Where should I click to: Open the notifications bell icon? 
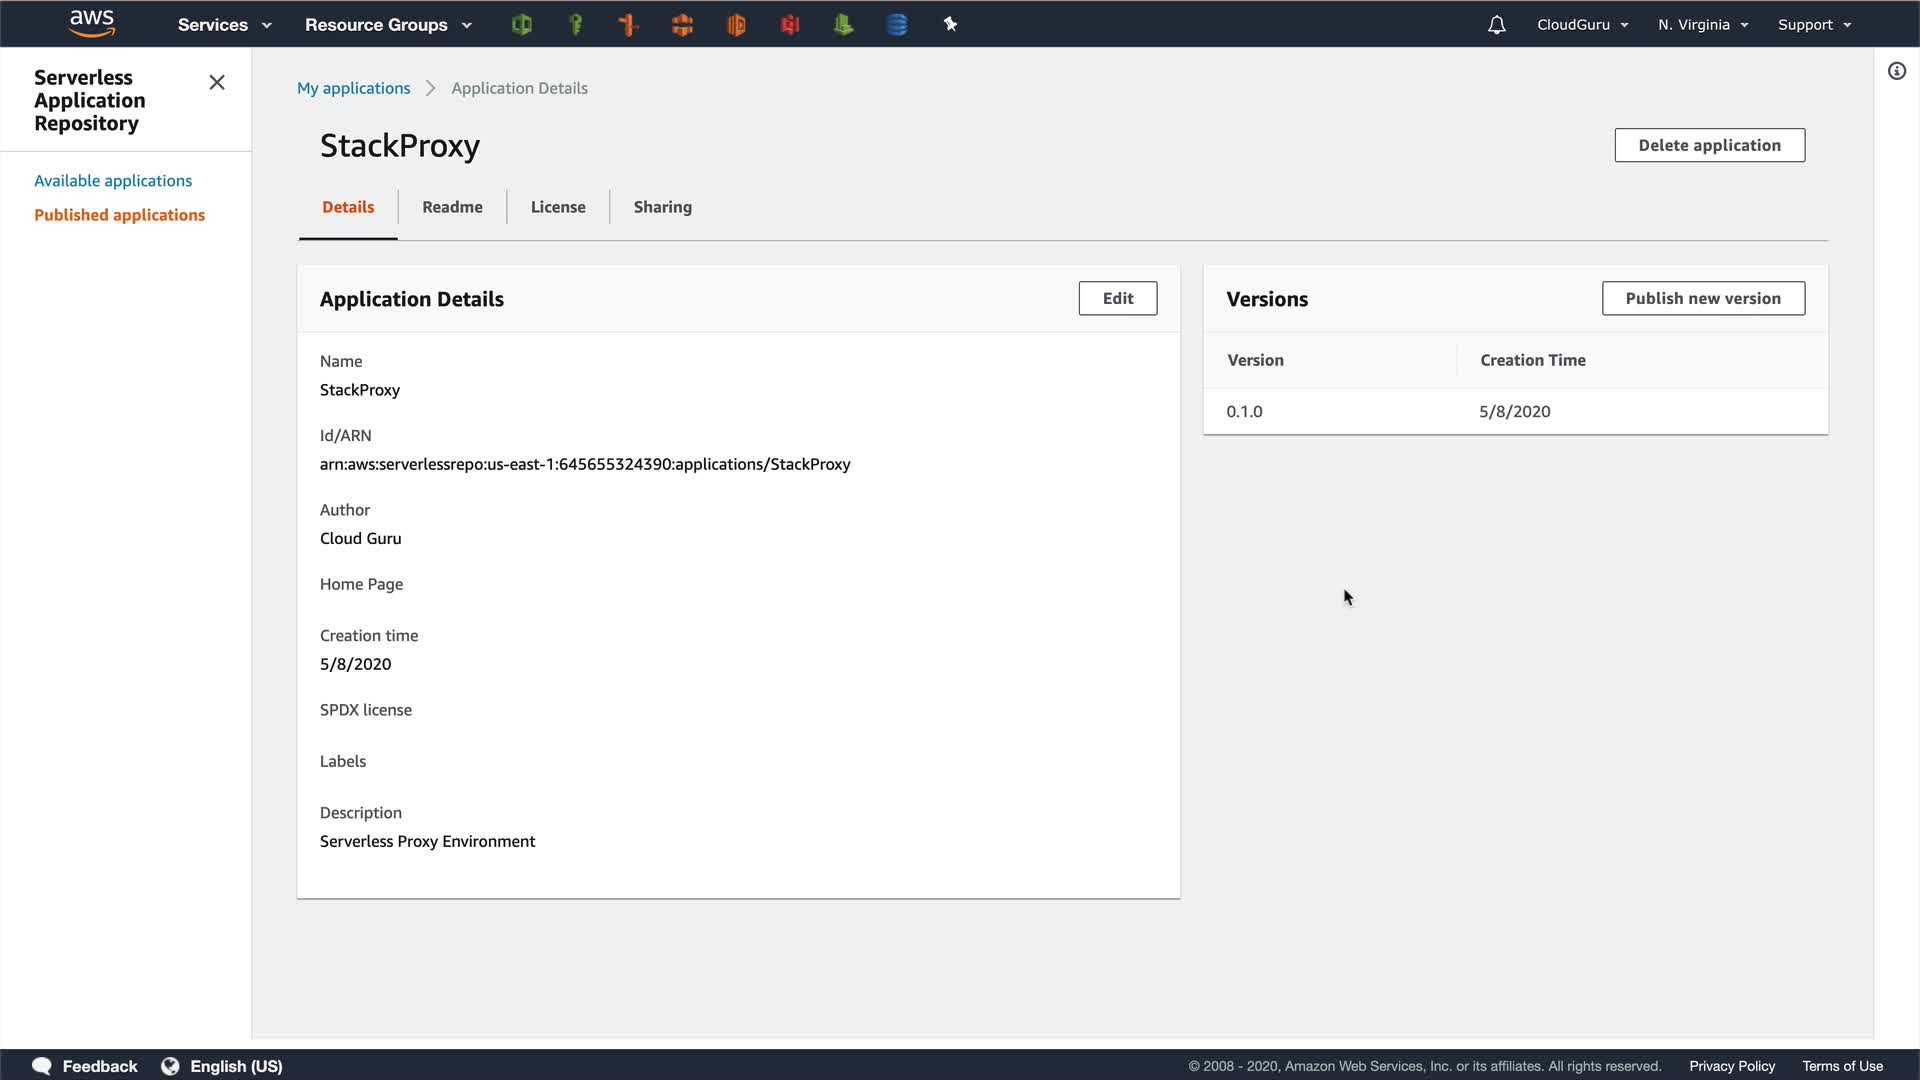click(1496, 25)
